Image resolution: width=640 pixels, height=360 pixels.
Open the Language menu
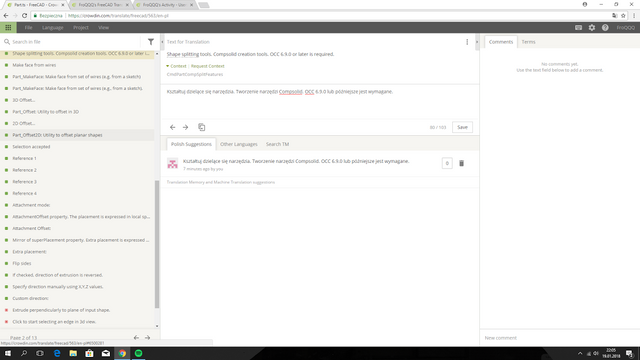(53, 28)
